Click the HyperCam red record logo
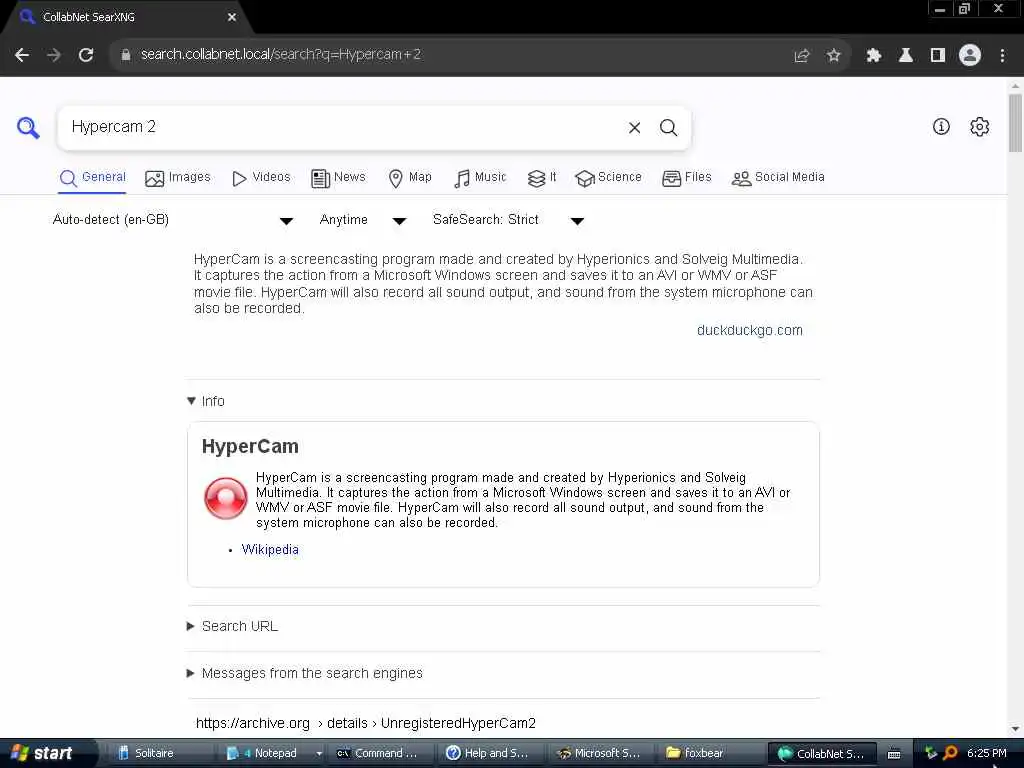1024x768 pixels. (x=225, y=498)
